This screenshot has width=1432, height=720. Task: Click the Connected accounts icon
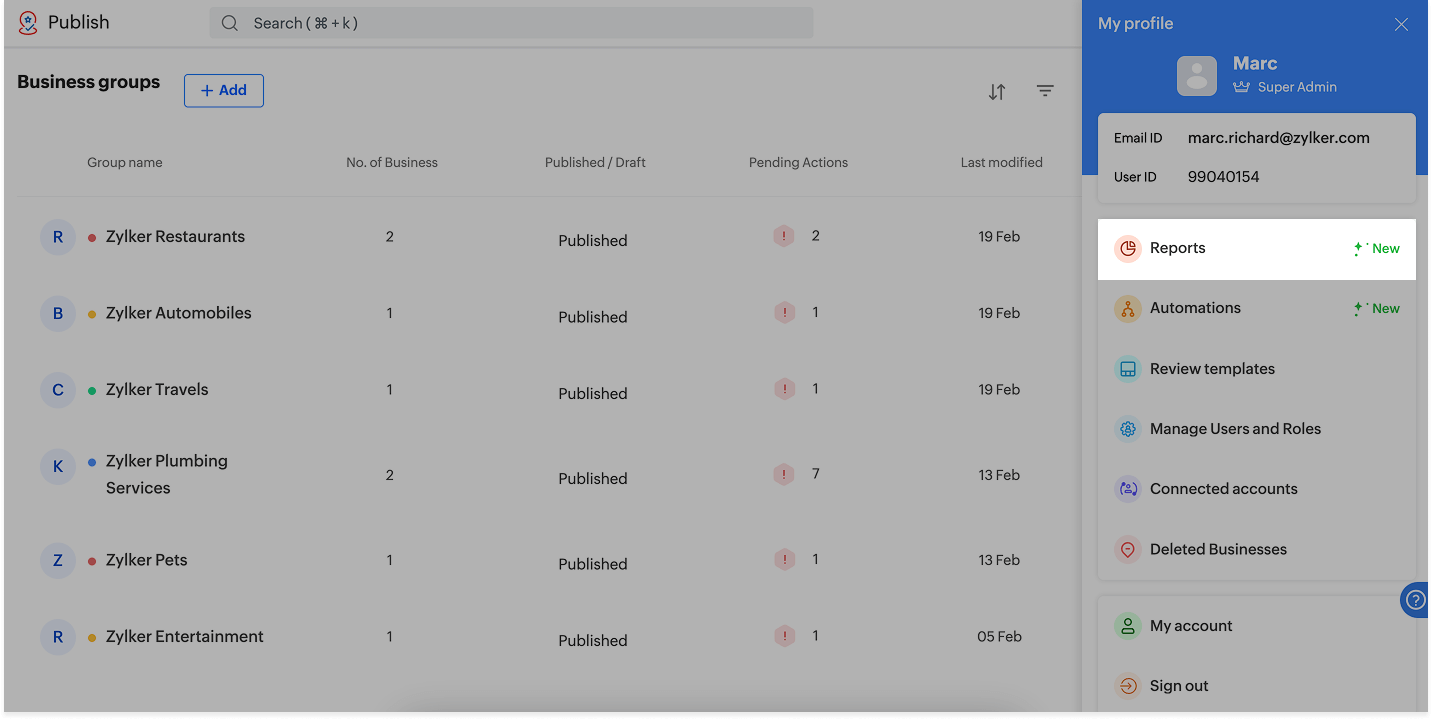[1128, 489]
